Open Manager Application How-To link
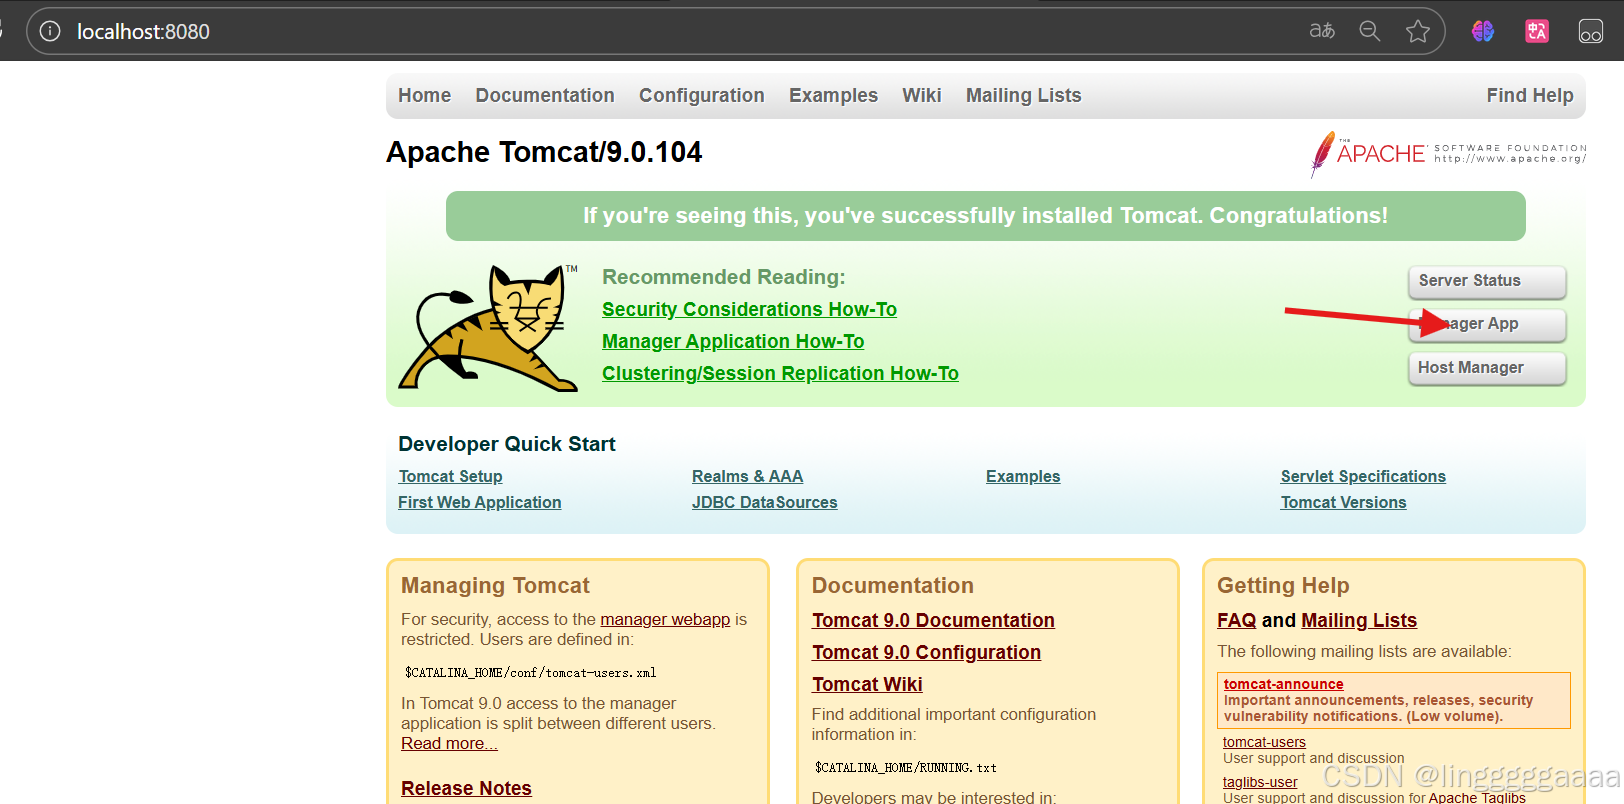Screen dimensions: 1624x804 tap(733, 341)
